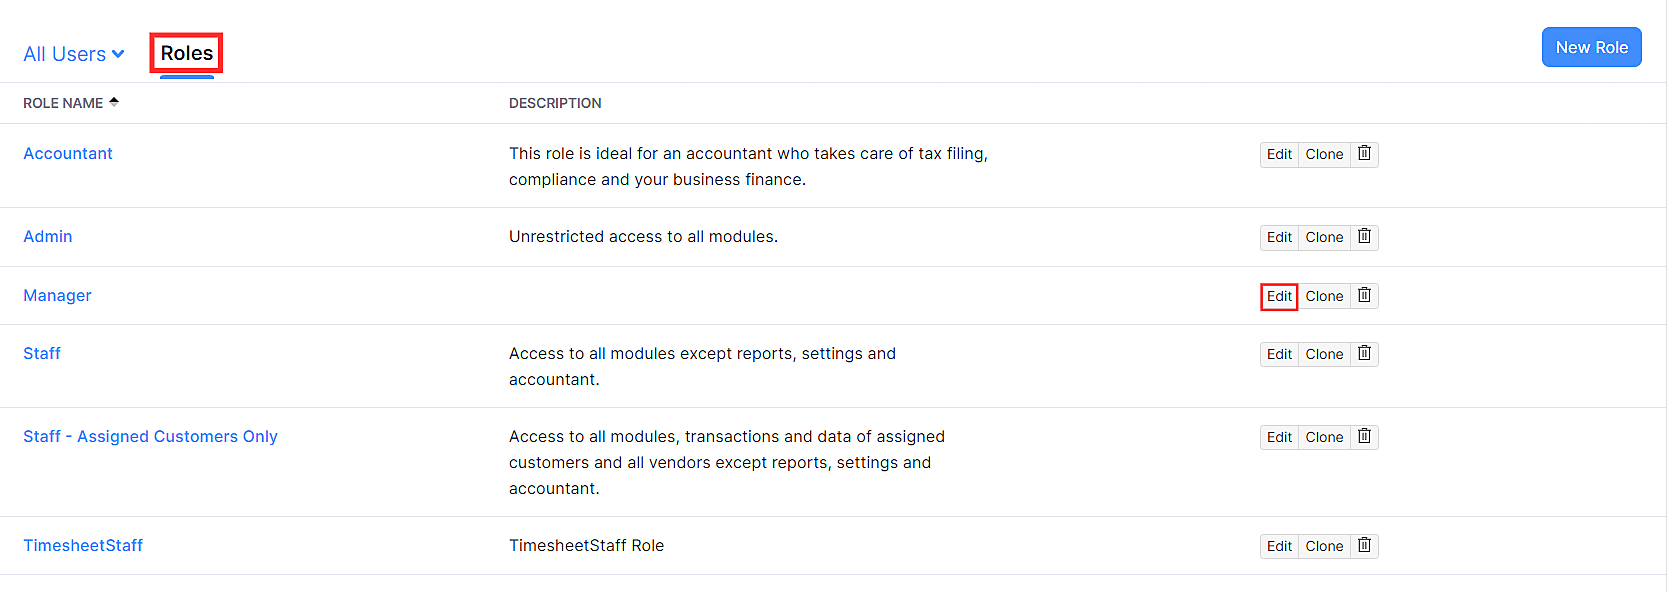The image size is (1667, 592).
Task: Open the Manager role link
Action: coord(57,295)
